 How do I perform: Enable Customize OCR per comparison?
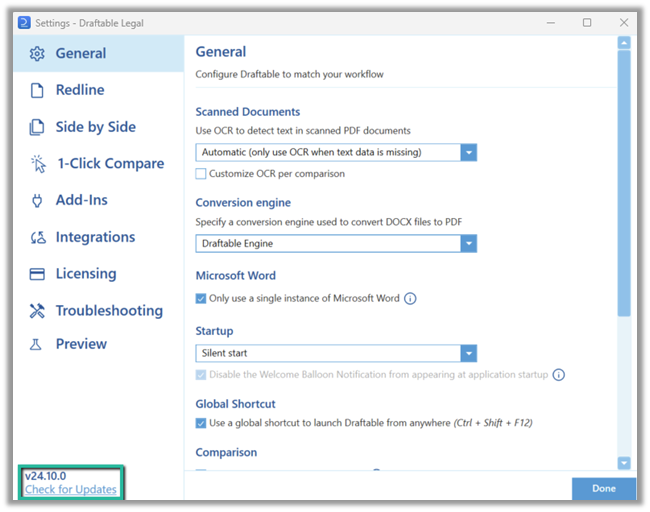201,174
